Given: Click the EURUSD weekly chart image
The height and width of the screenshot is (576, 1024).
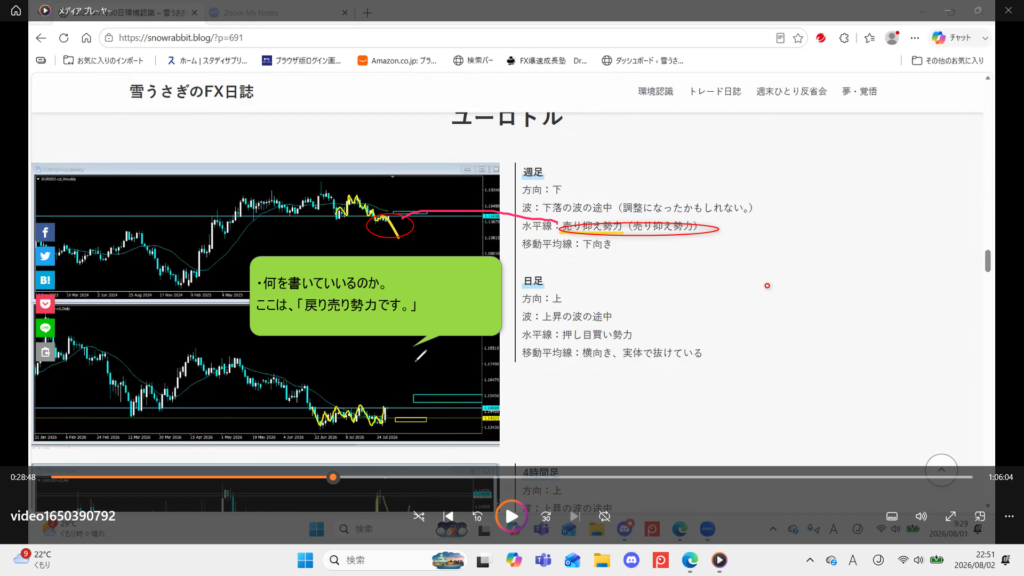Looking at the screenshot, I should tap(266, 232).
